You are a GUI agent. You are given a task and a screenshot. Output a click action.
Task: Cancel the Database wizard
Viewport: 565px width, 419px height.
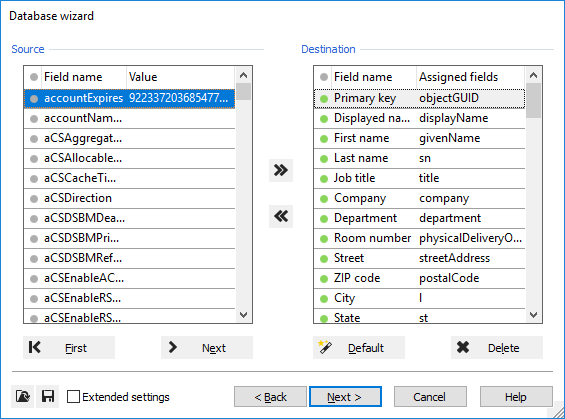click(430, 397)
